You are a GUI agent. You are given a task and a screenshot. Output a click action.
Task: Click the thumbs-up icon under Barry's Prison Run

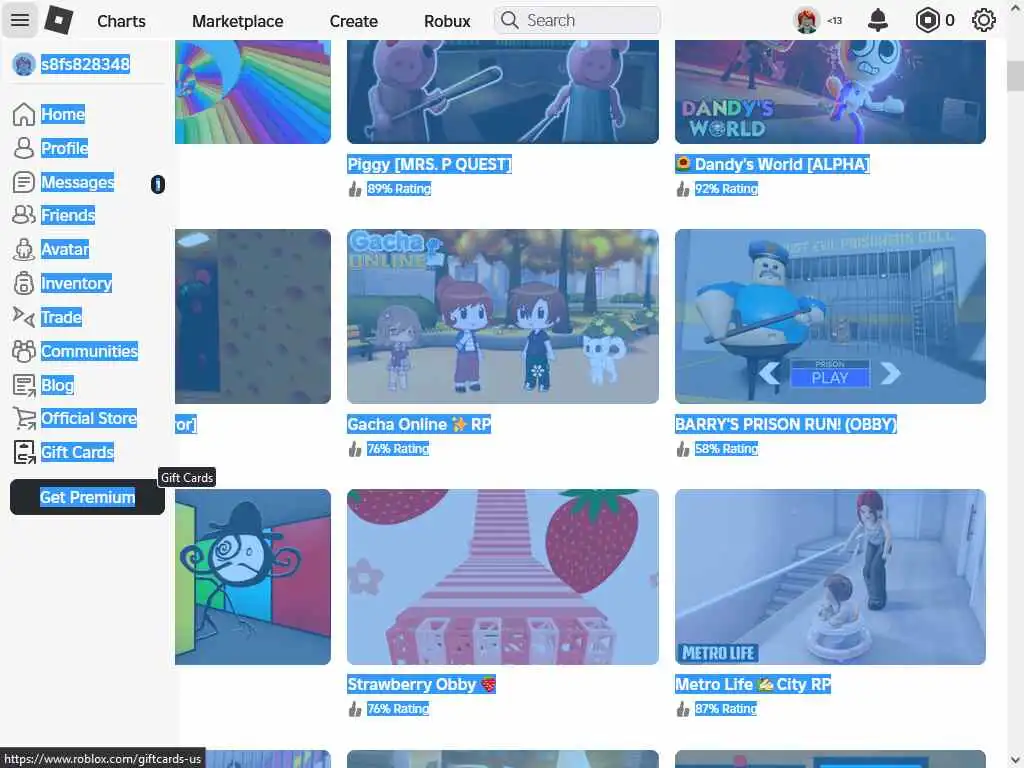682,449
